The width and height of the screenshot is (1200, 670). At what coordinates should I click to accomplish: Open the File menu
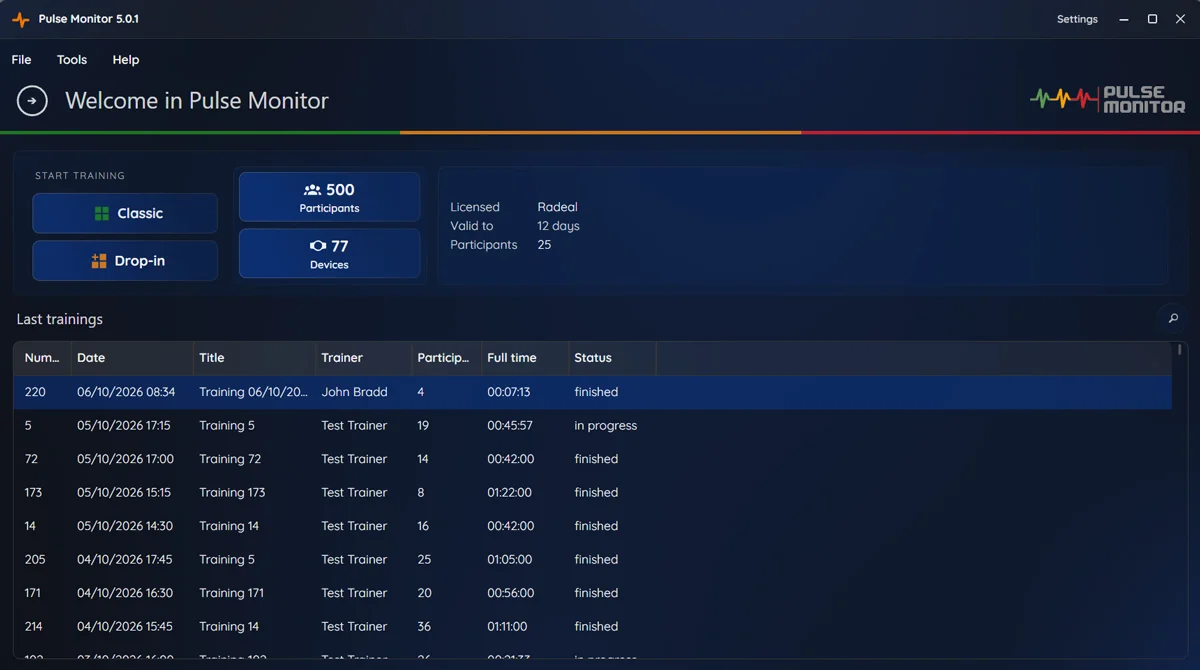[21, 60]
